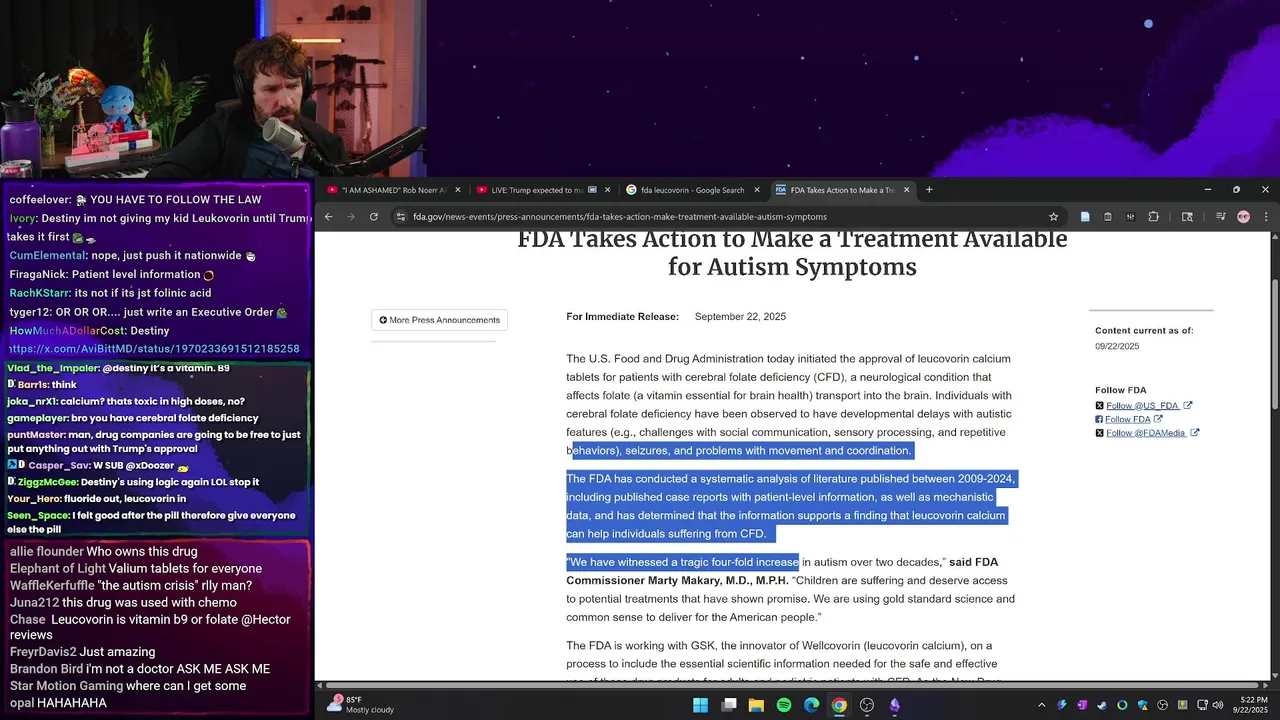Close the fda leucovorin Google Search tab
The image size is (1280, 720).
(x=757, y=190)
